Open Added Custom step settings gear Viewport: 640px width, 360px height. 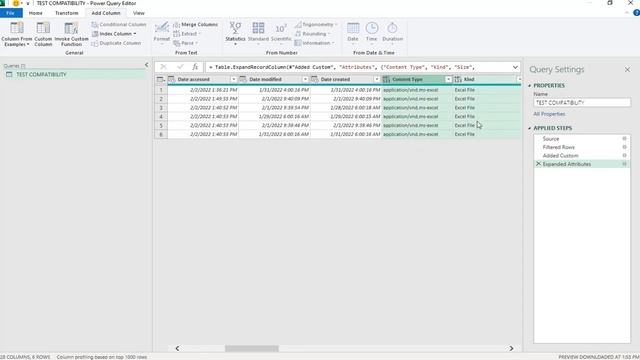tap(624, 156)
